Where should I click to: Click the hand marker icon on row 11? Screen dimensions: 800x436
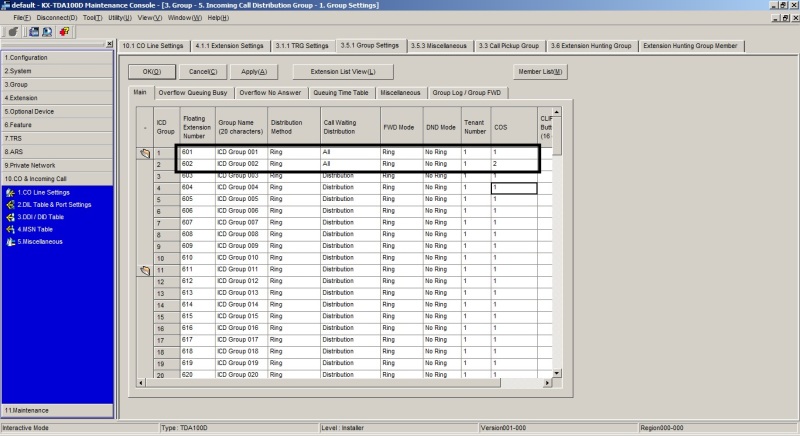145,270
